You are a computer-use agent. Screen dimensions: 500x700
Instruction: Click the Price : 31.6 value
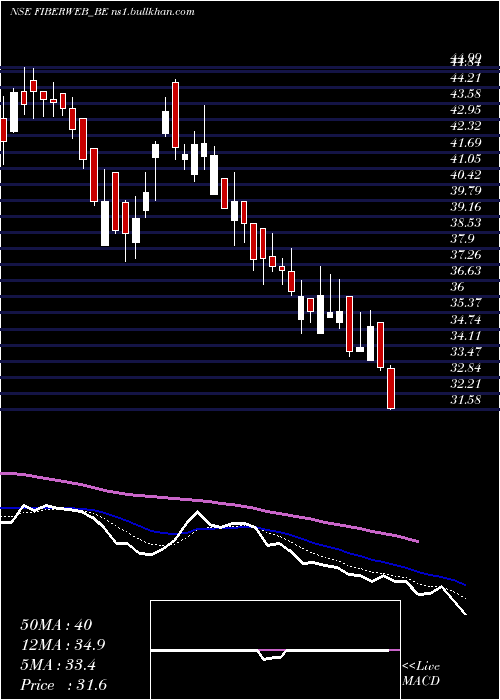click(63, 685)
